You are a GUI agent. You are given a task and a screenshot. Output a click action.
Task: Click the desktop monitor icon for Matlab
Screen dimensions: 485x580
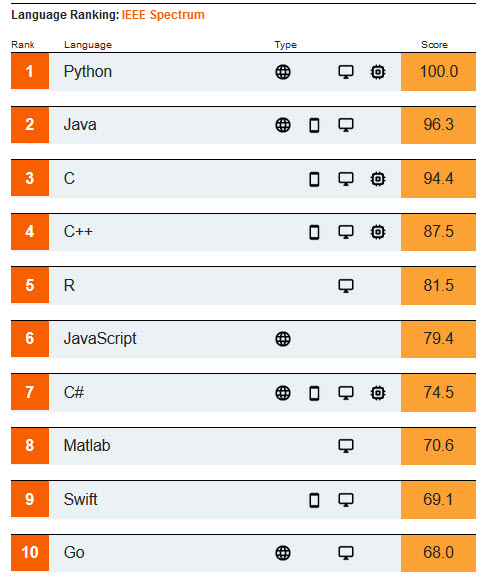(x=346, y=446)
